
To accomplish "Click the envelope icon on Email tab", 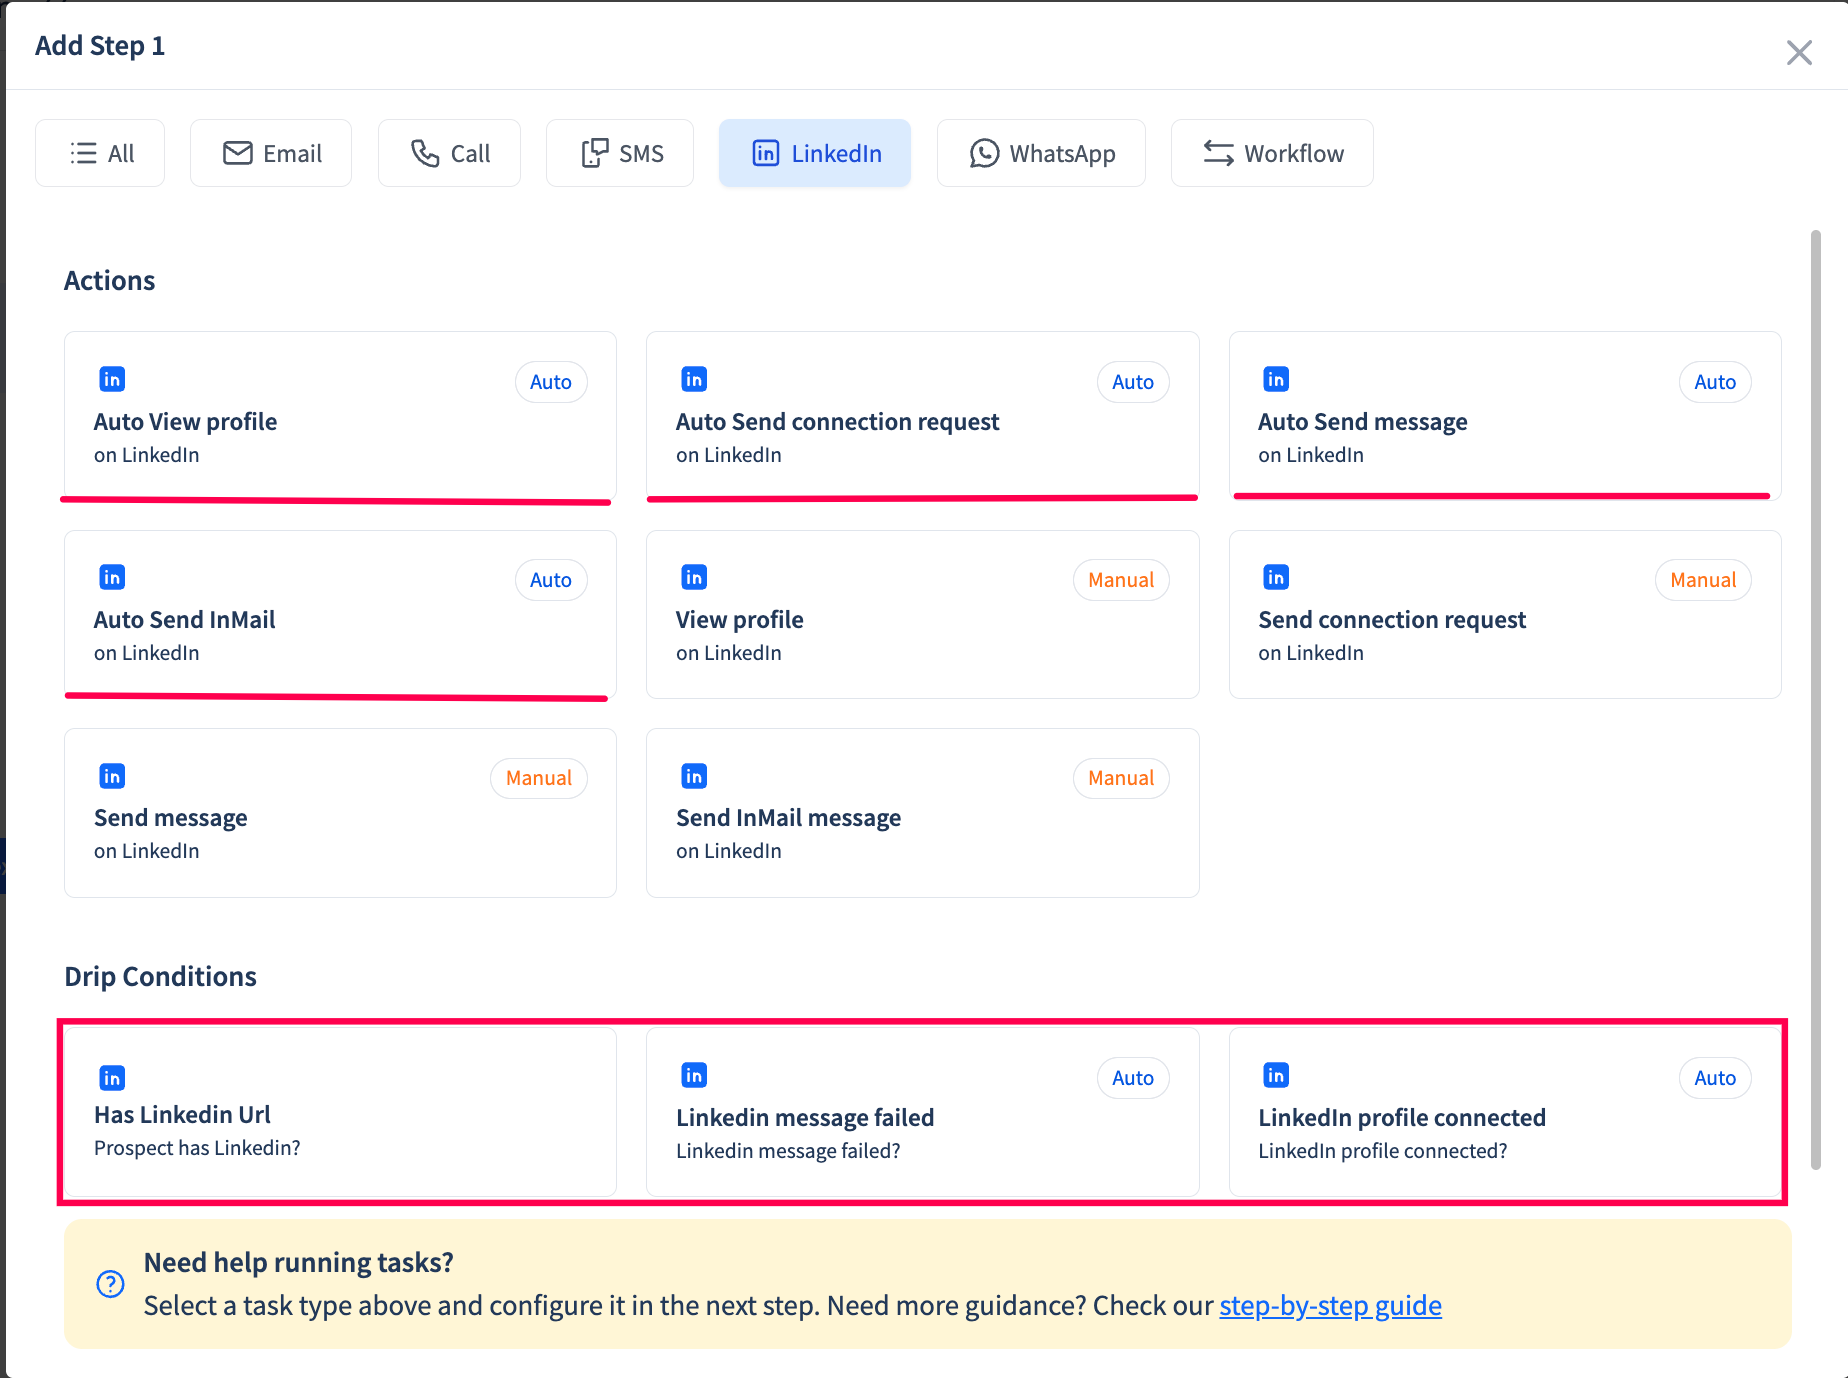I will pyautogui.click(x=238, y=153).
